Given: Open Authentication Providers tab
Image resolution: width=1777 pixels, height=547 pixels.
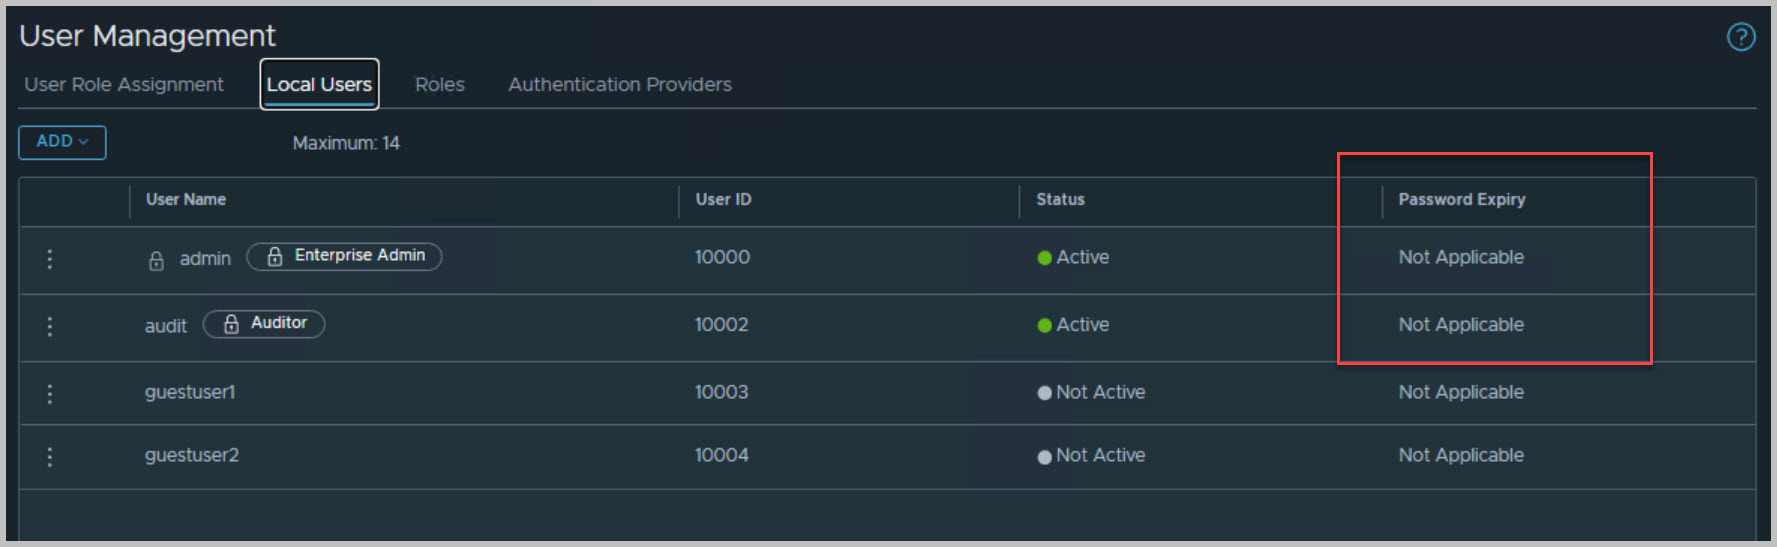Looking at the screenshot, I should pos(620,85).
